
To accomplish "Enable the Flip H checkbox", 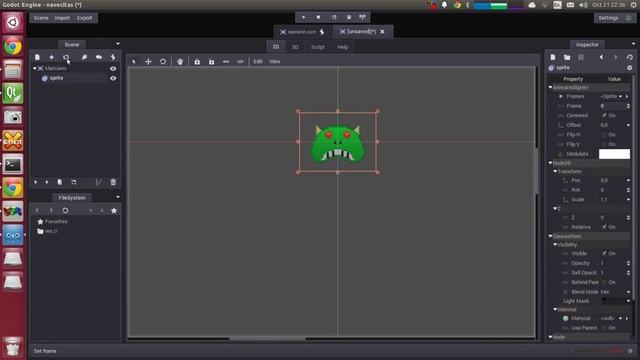I will pos(604,135).
